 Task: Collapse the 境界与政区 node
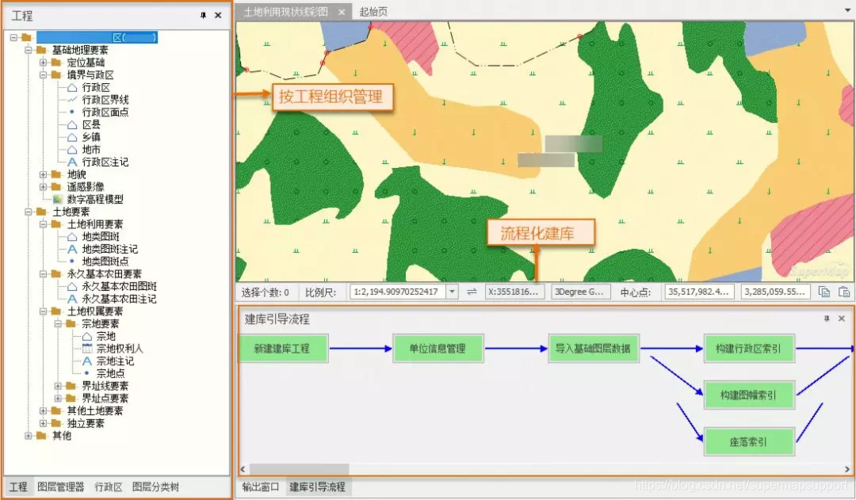pos(43,75)
